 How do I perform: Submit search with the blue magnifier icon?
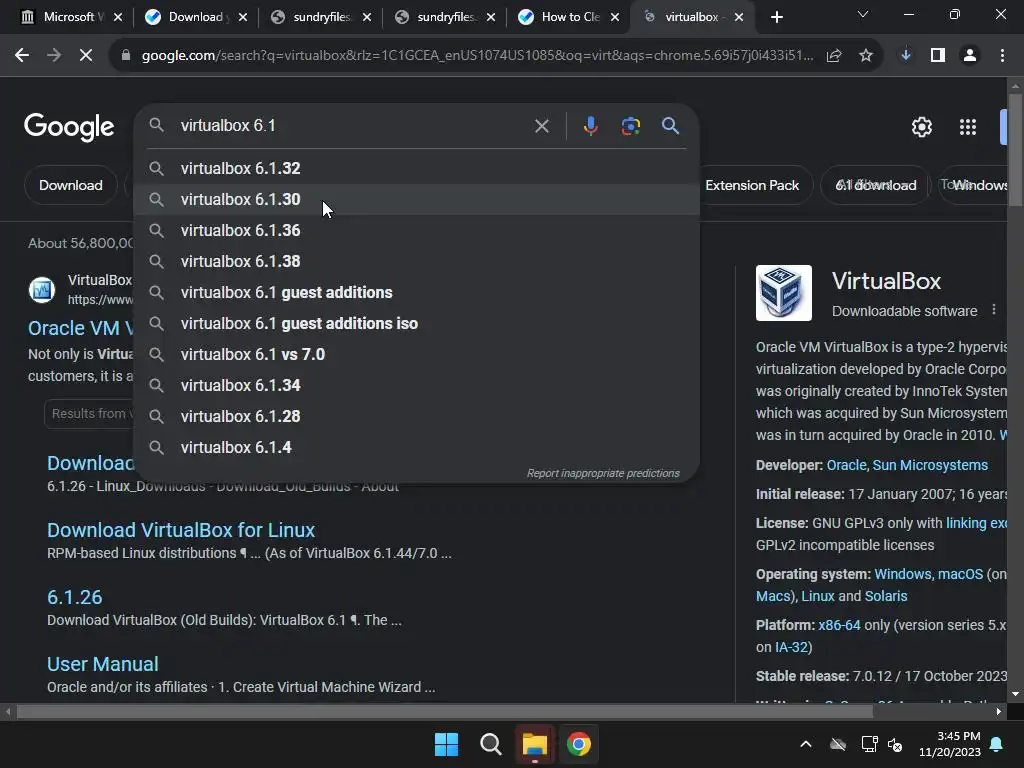point(671,126)
